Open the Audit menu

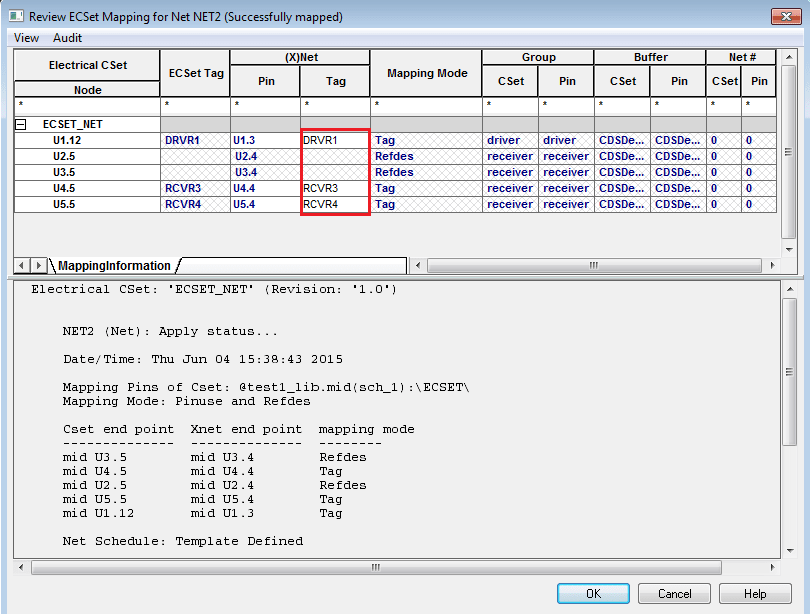point(67,38)
